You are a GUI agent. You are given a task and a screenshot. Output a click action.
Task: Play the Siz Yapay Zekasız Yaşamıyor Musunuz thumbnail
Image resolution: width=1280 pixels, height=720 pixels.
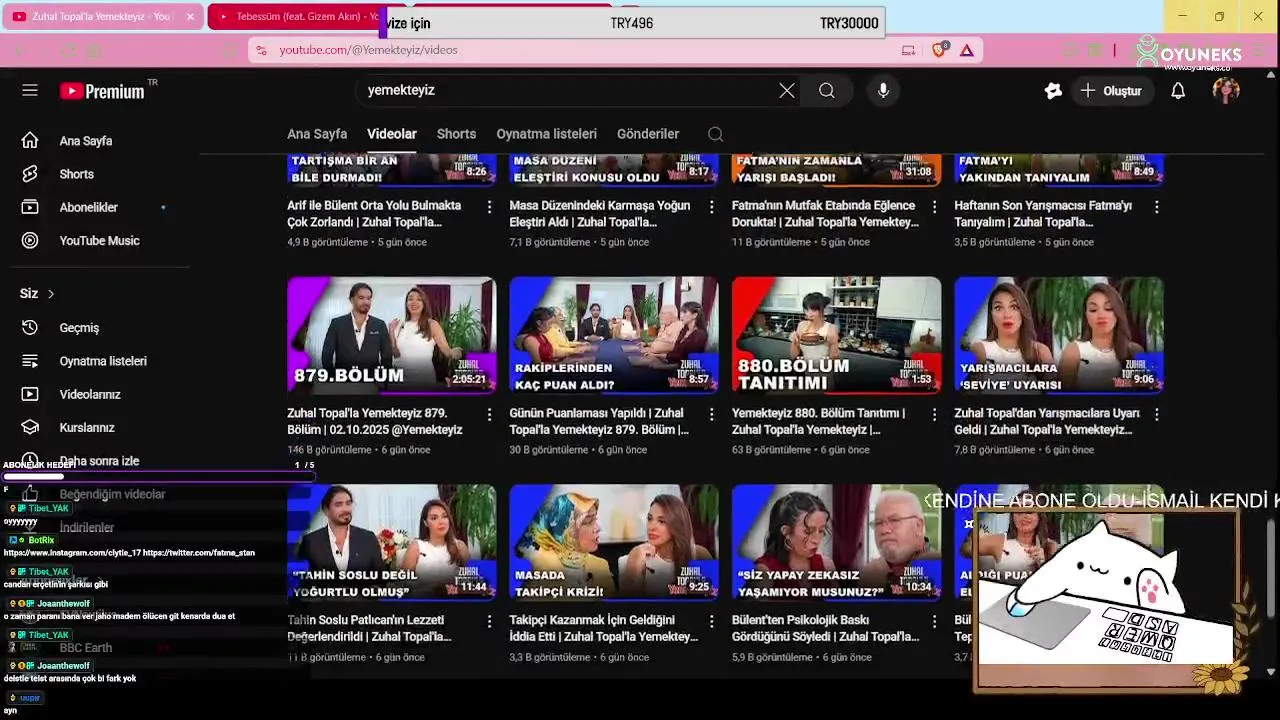(x=836, y=542)
